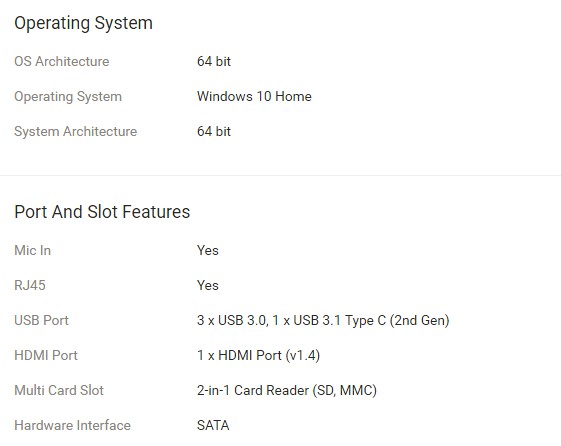Select the System Architecture label
The height and width of the screenshot is (446, 561).
click(75, 132)
